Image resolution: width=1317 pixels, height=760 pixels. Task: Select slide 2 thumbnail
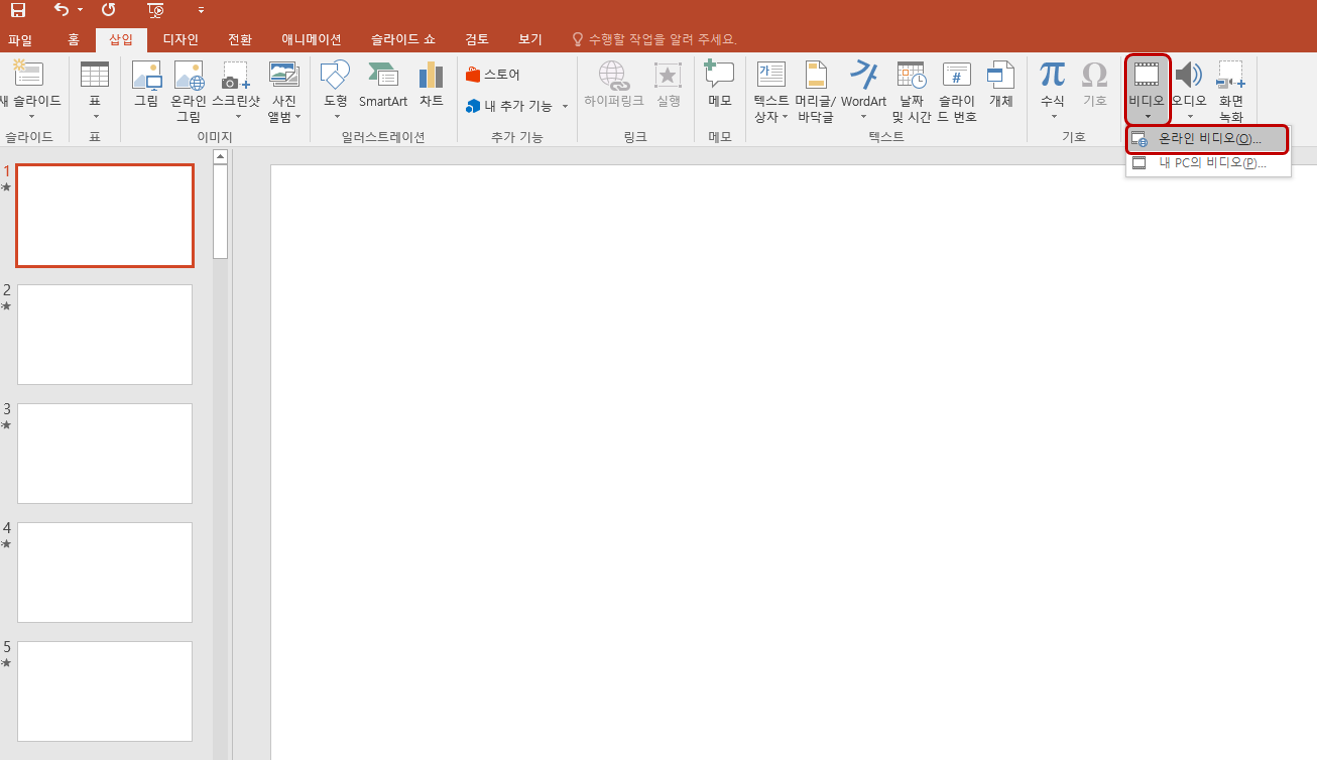[x=105, y=334]
